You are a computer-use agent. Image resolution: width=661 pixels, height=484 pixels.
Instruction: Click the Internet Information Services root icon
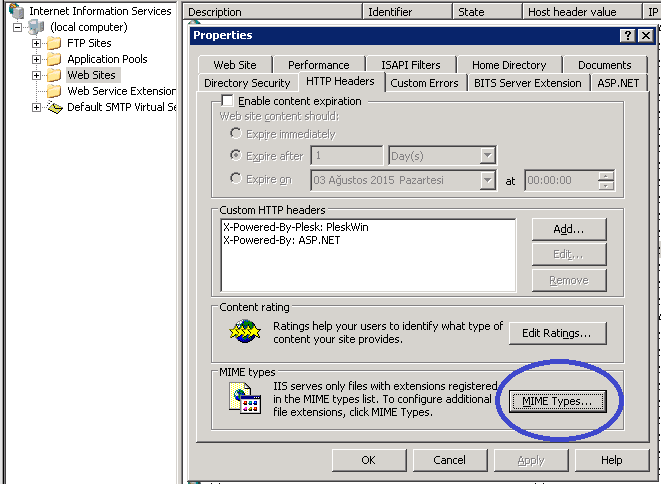(x=17, y=11)
